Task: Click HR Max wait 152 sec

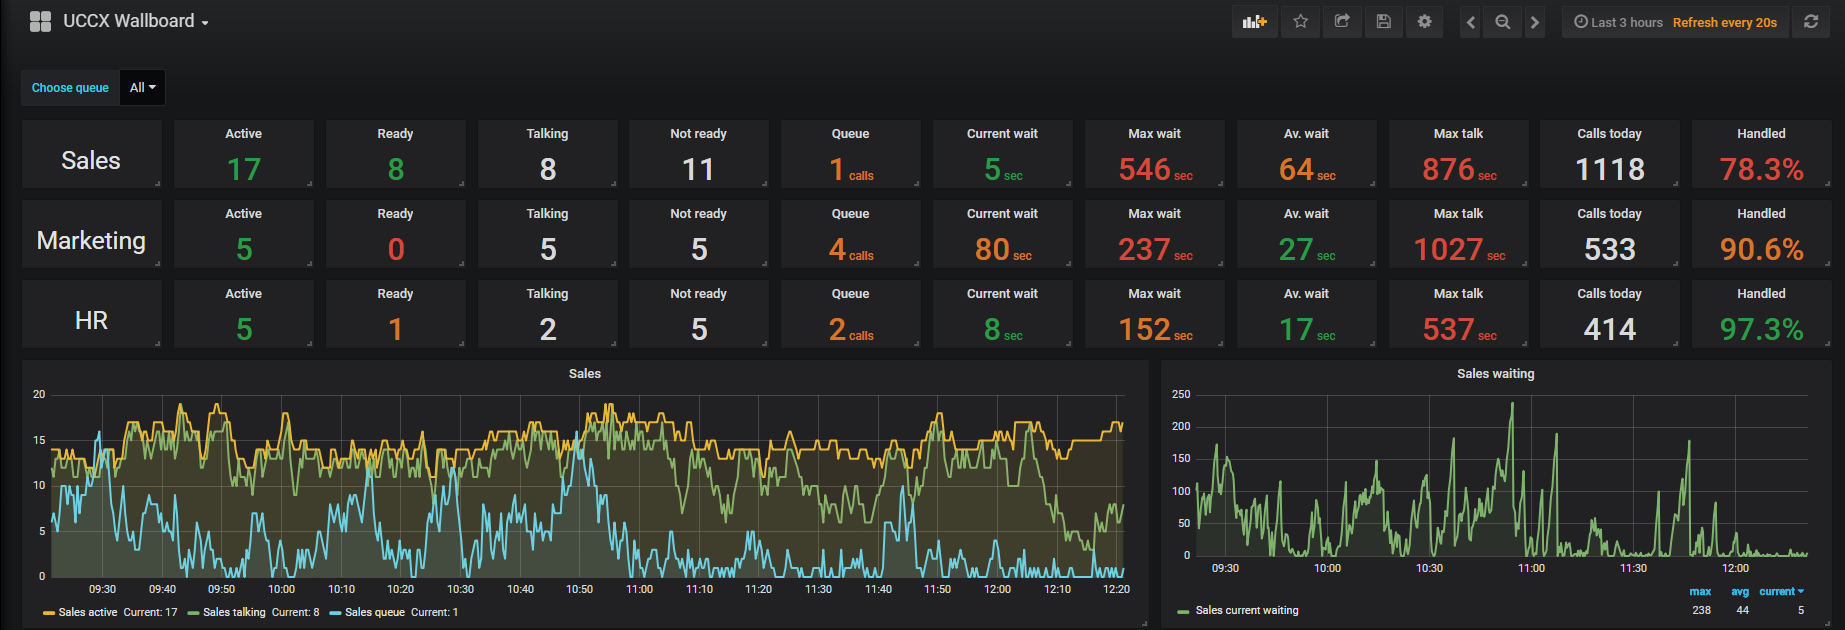Action: click(1155, 330)
